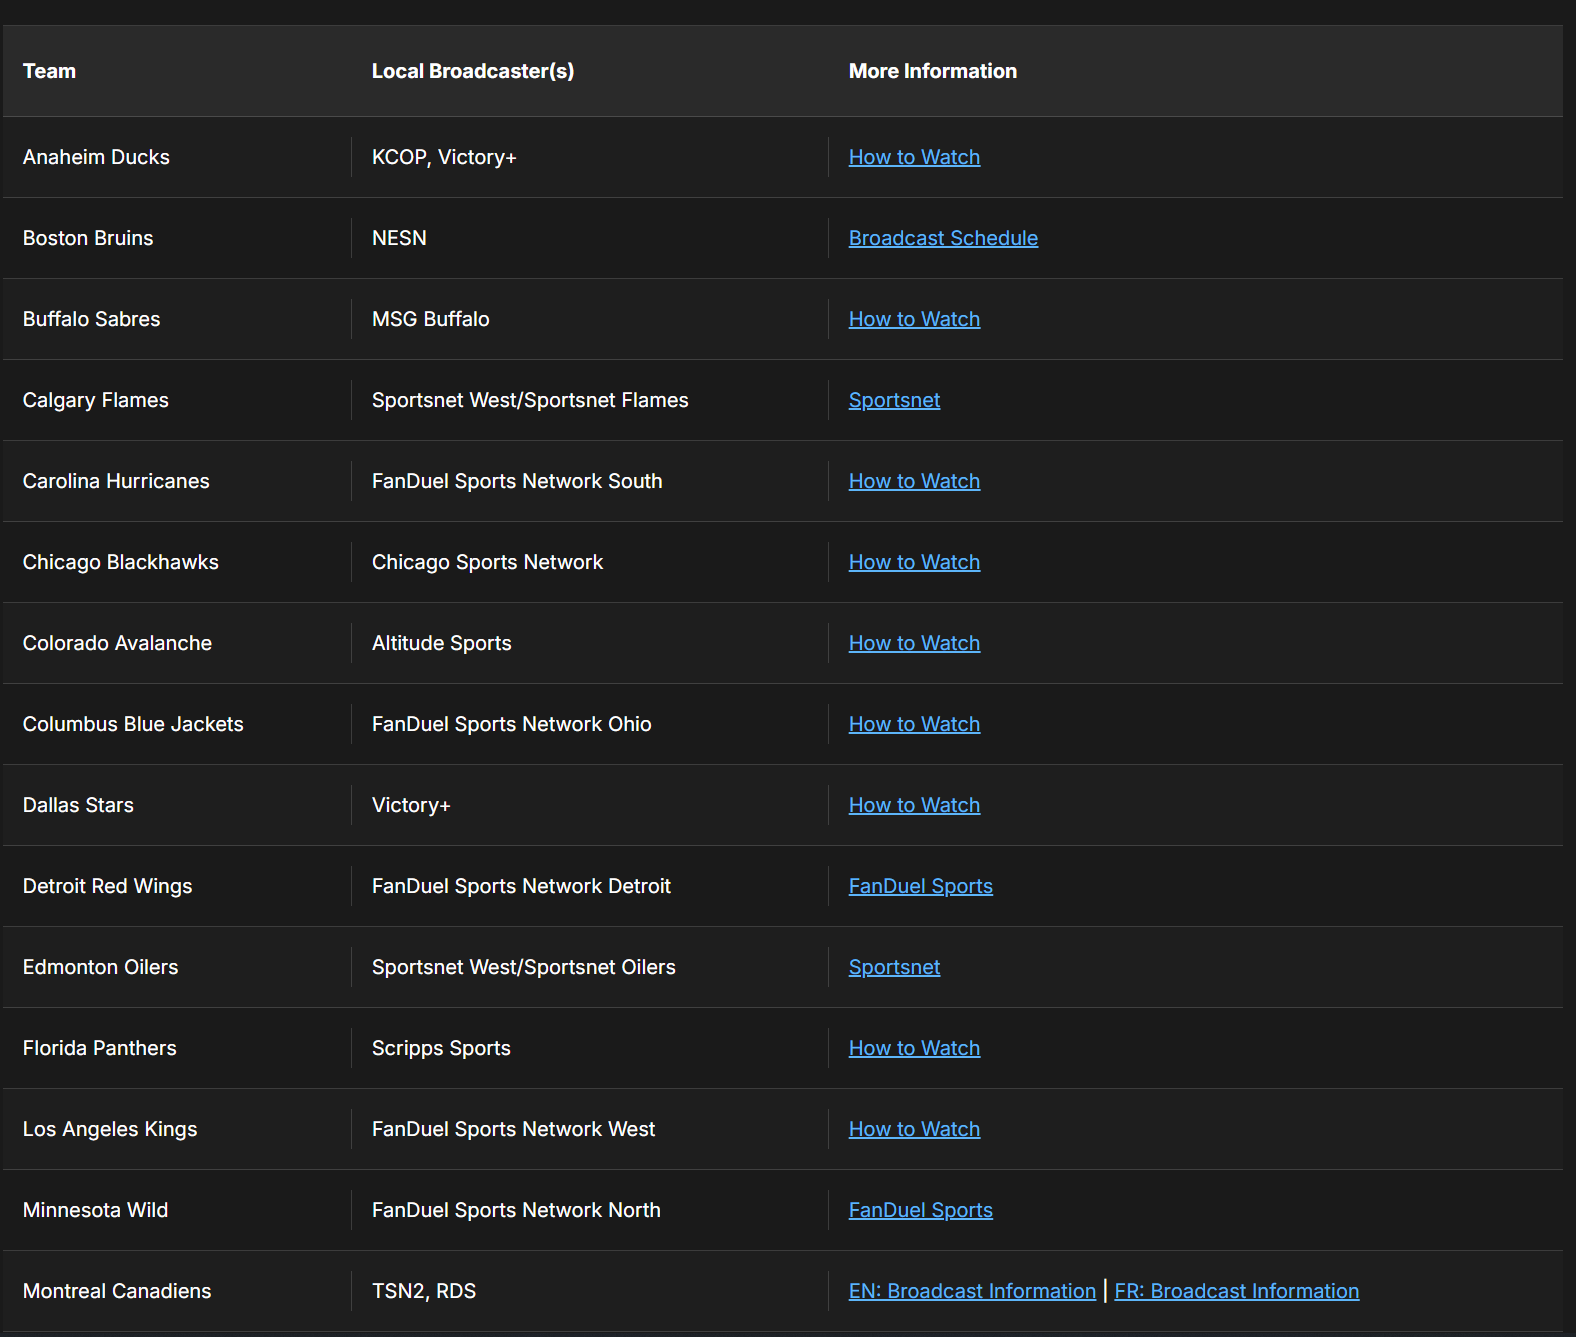Image resolution: width=1576 pixels, height=1337 pixels.
Task: Click FanDuel Sports Network Detroit cell
Action: click(x=590, y=886)
